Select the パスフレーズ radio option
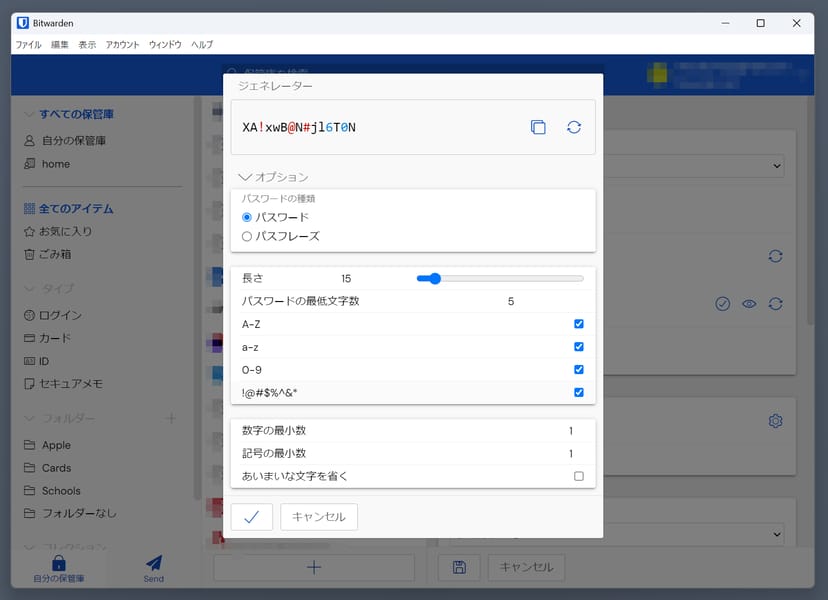 tap(247, 236)
